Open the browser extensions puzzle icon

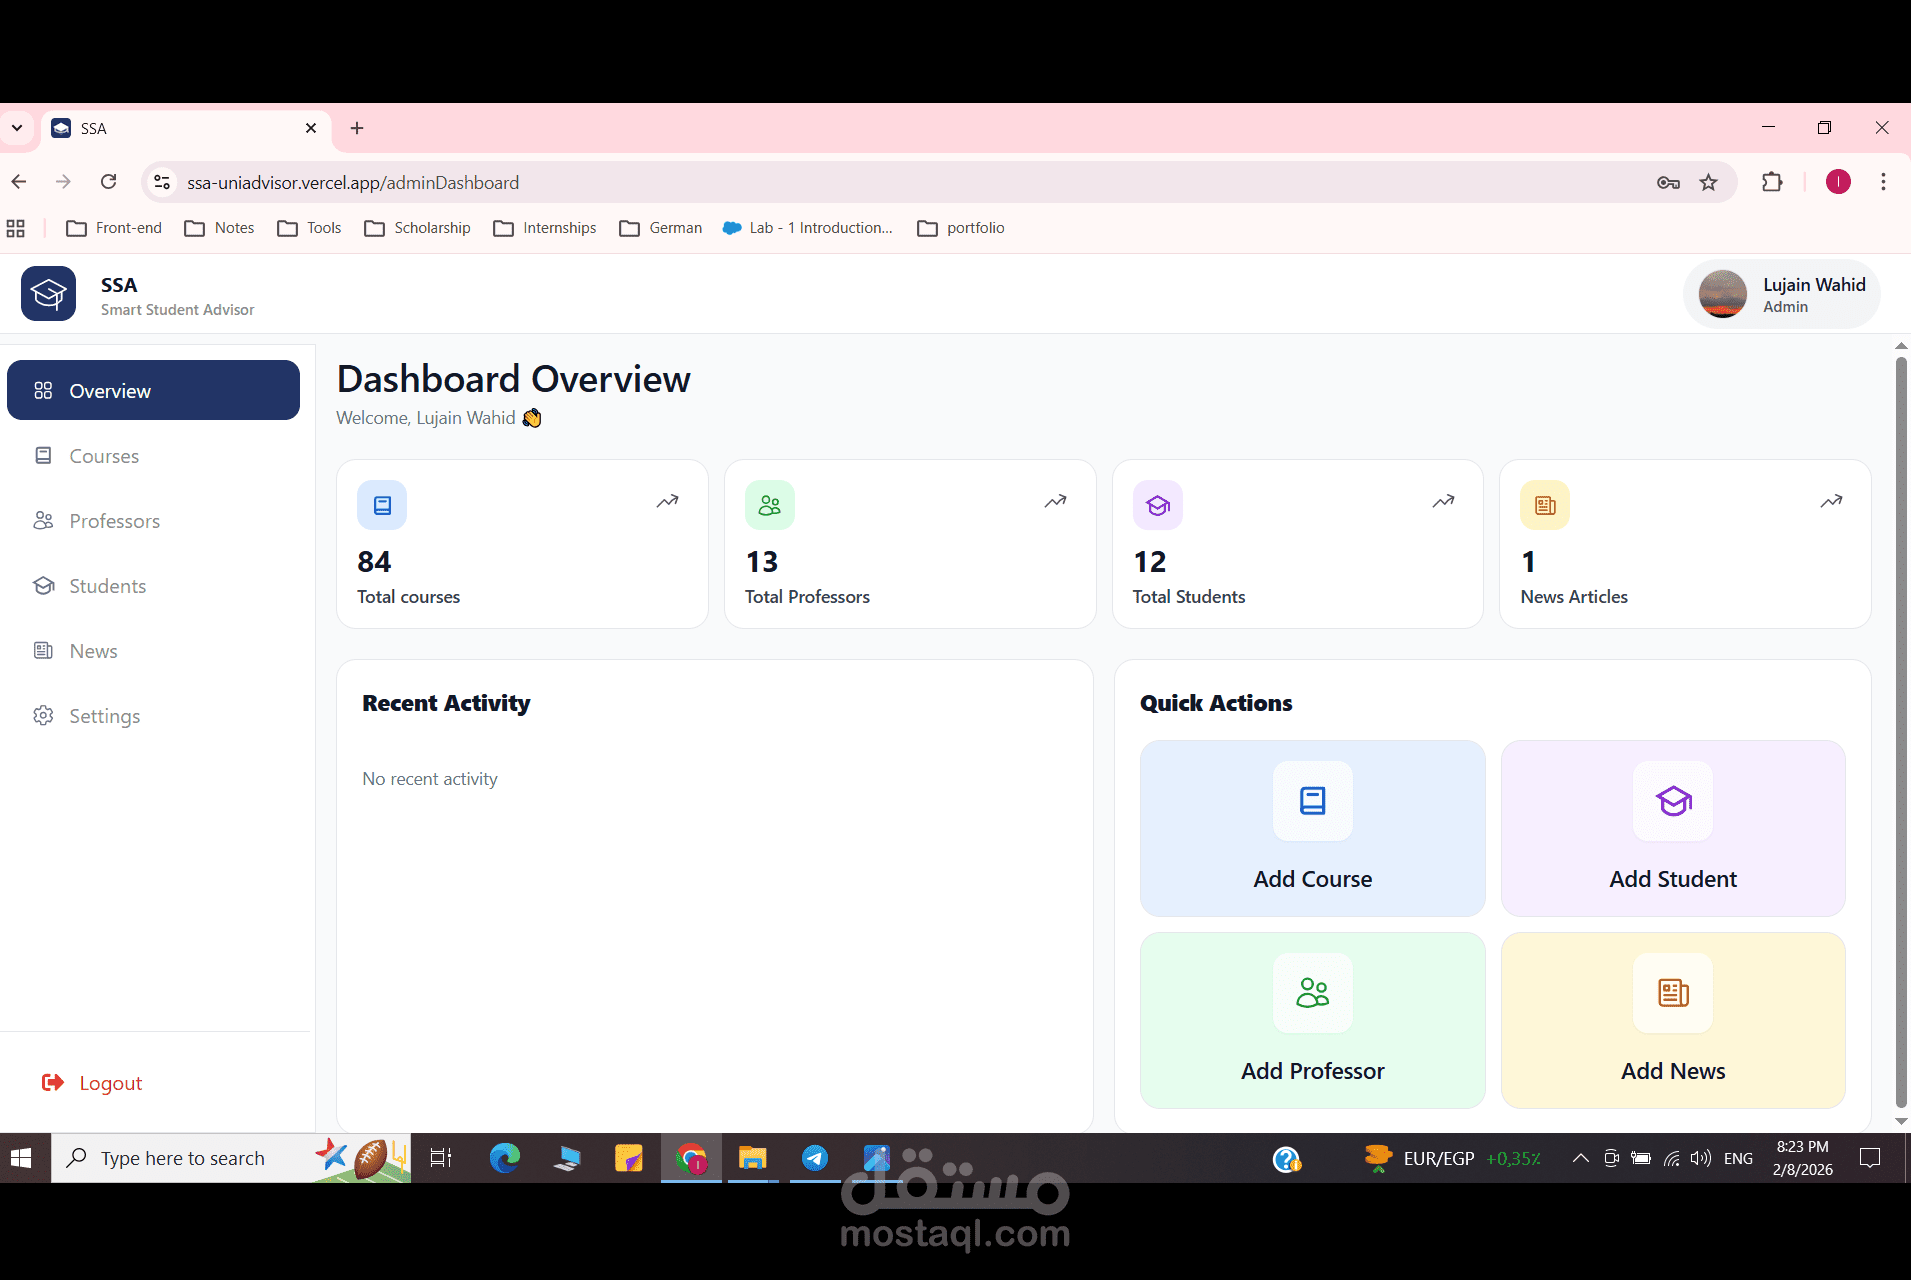[x=1772, y=182]
